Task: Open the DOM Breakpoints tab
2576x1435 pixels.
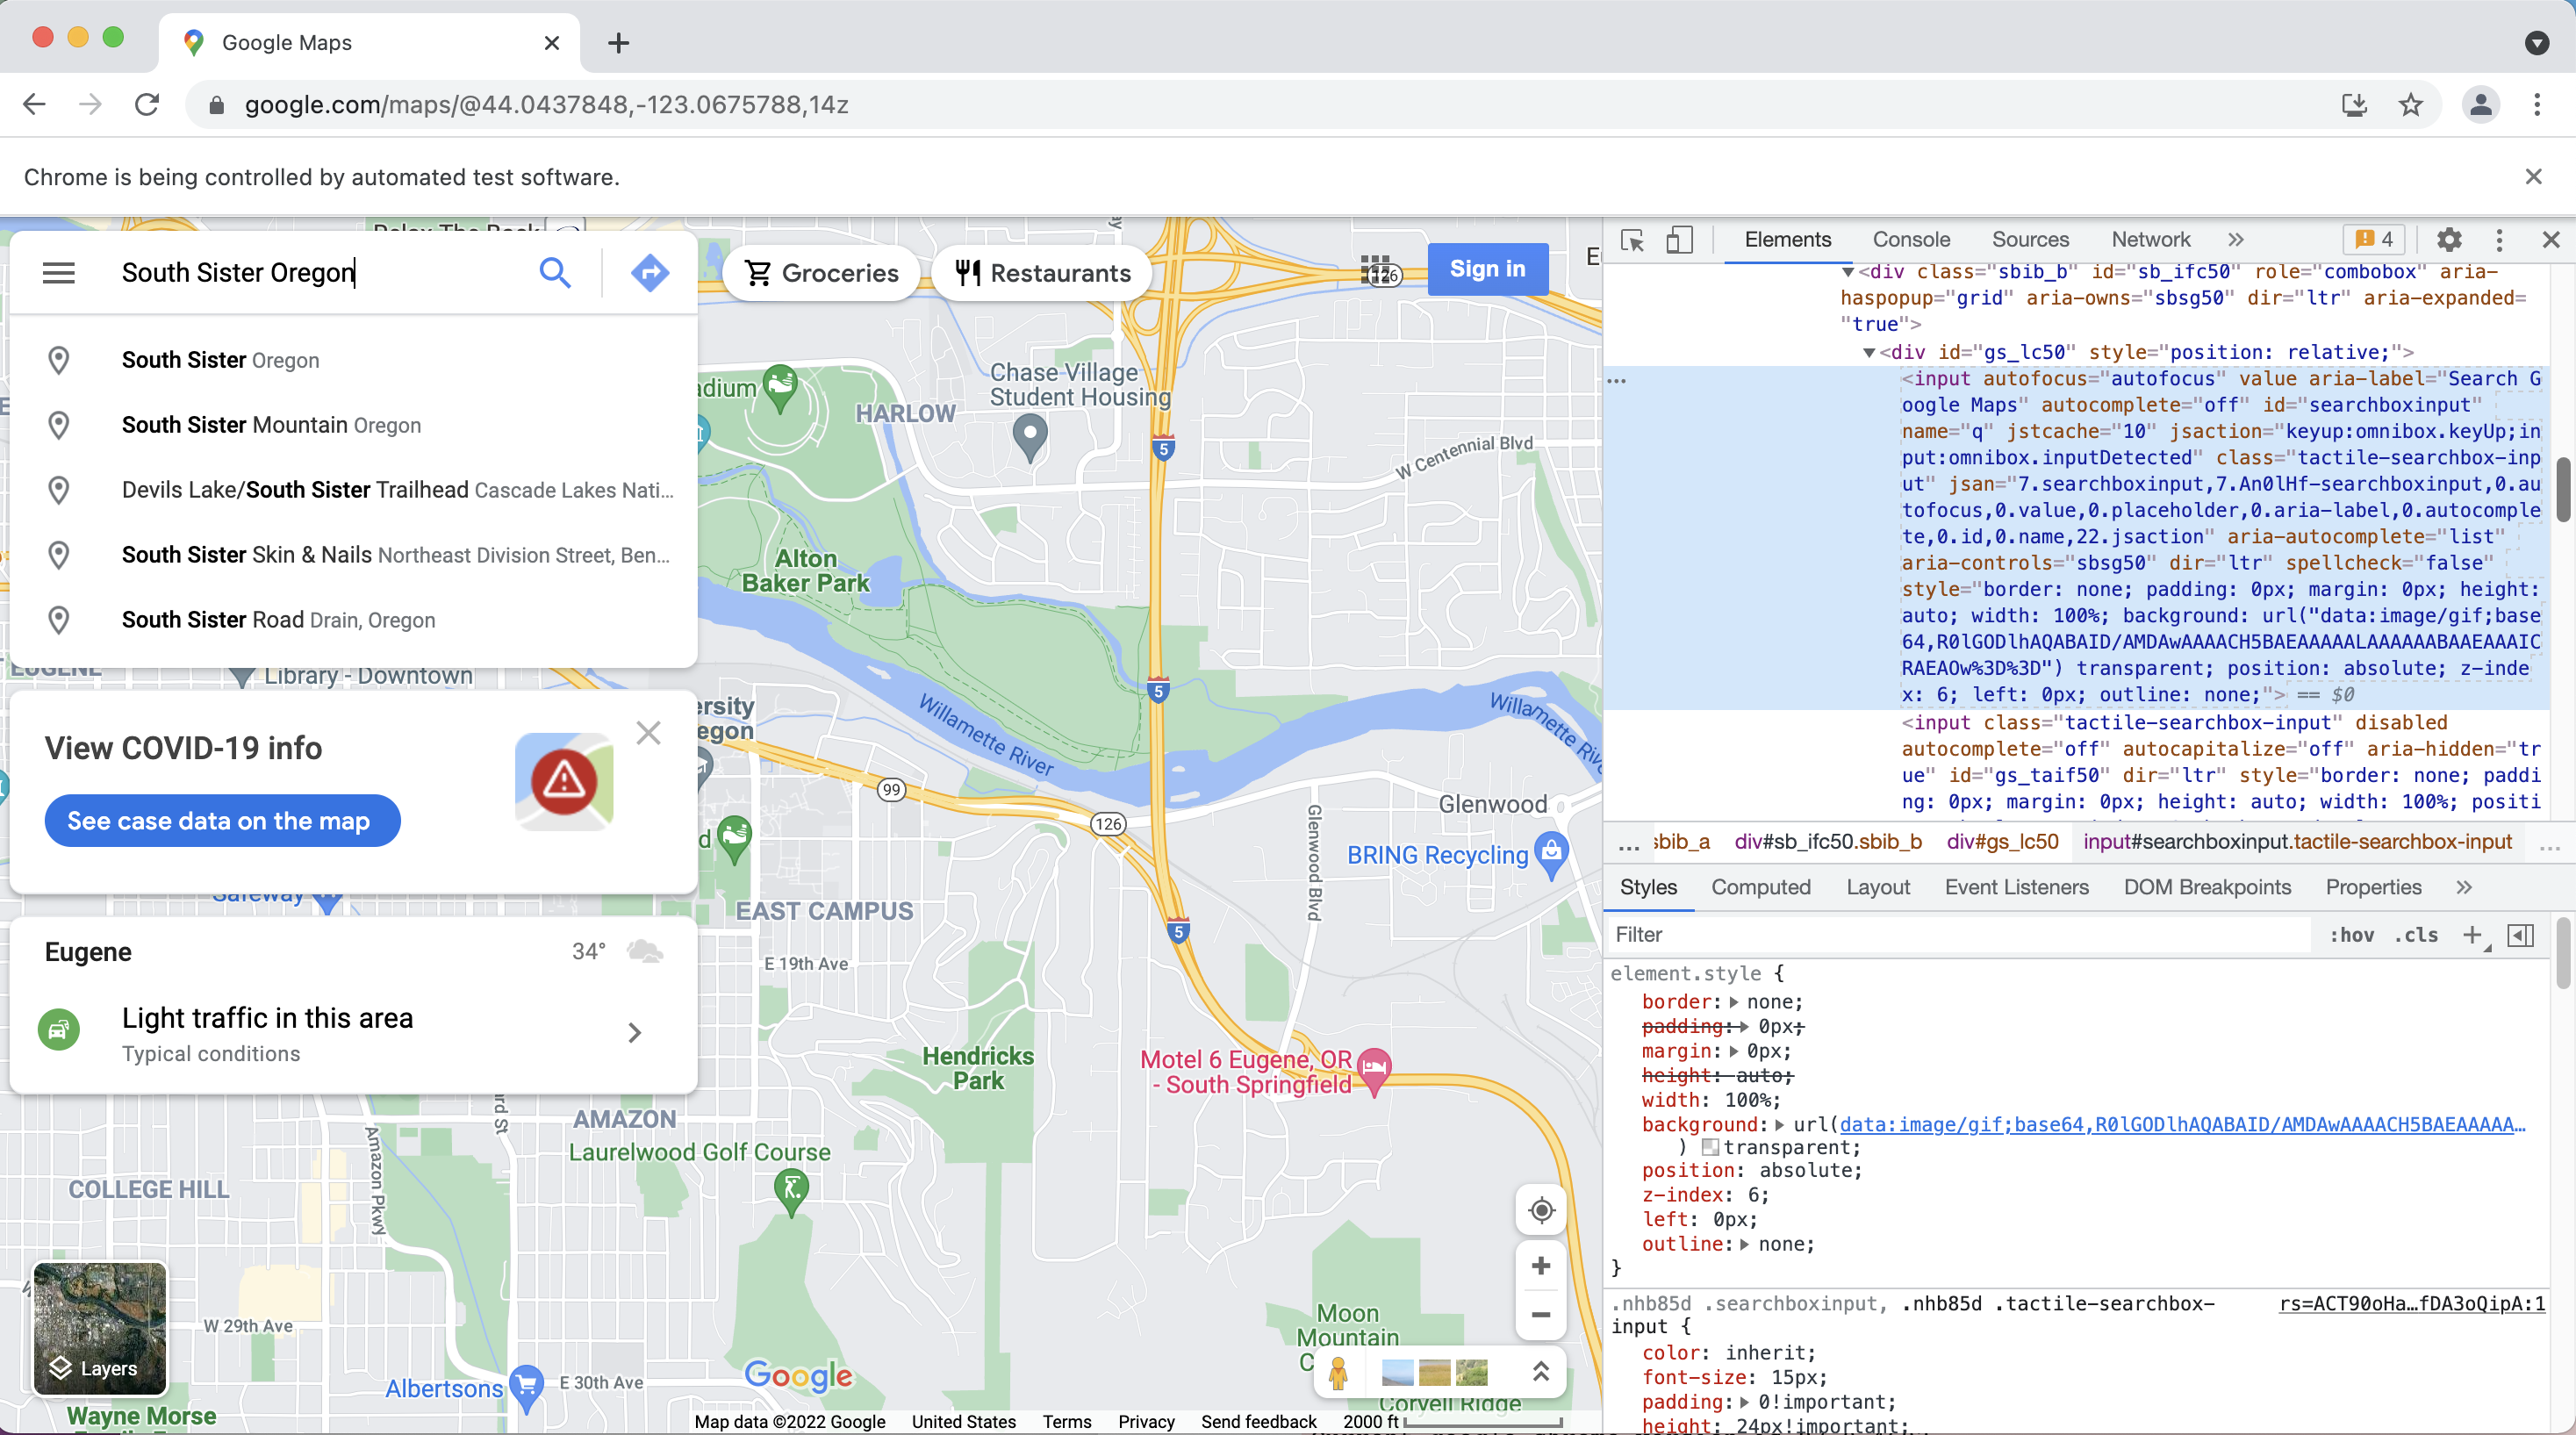Action: pos(2207,887)
